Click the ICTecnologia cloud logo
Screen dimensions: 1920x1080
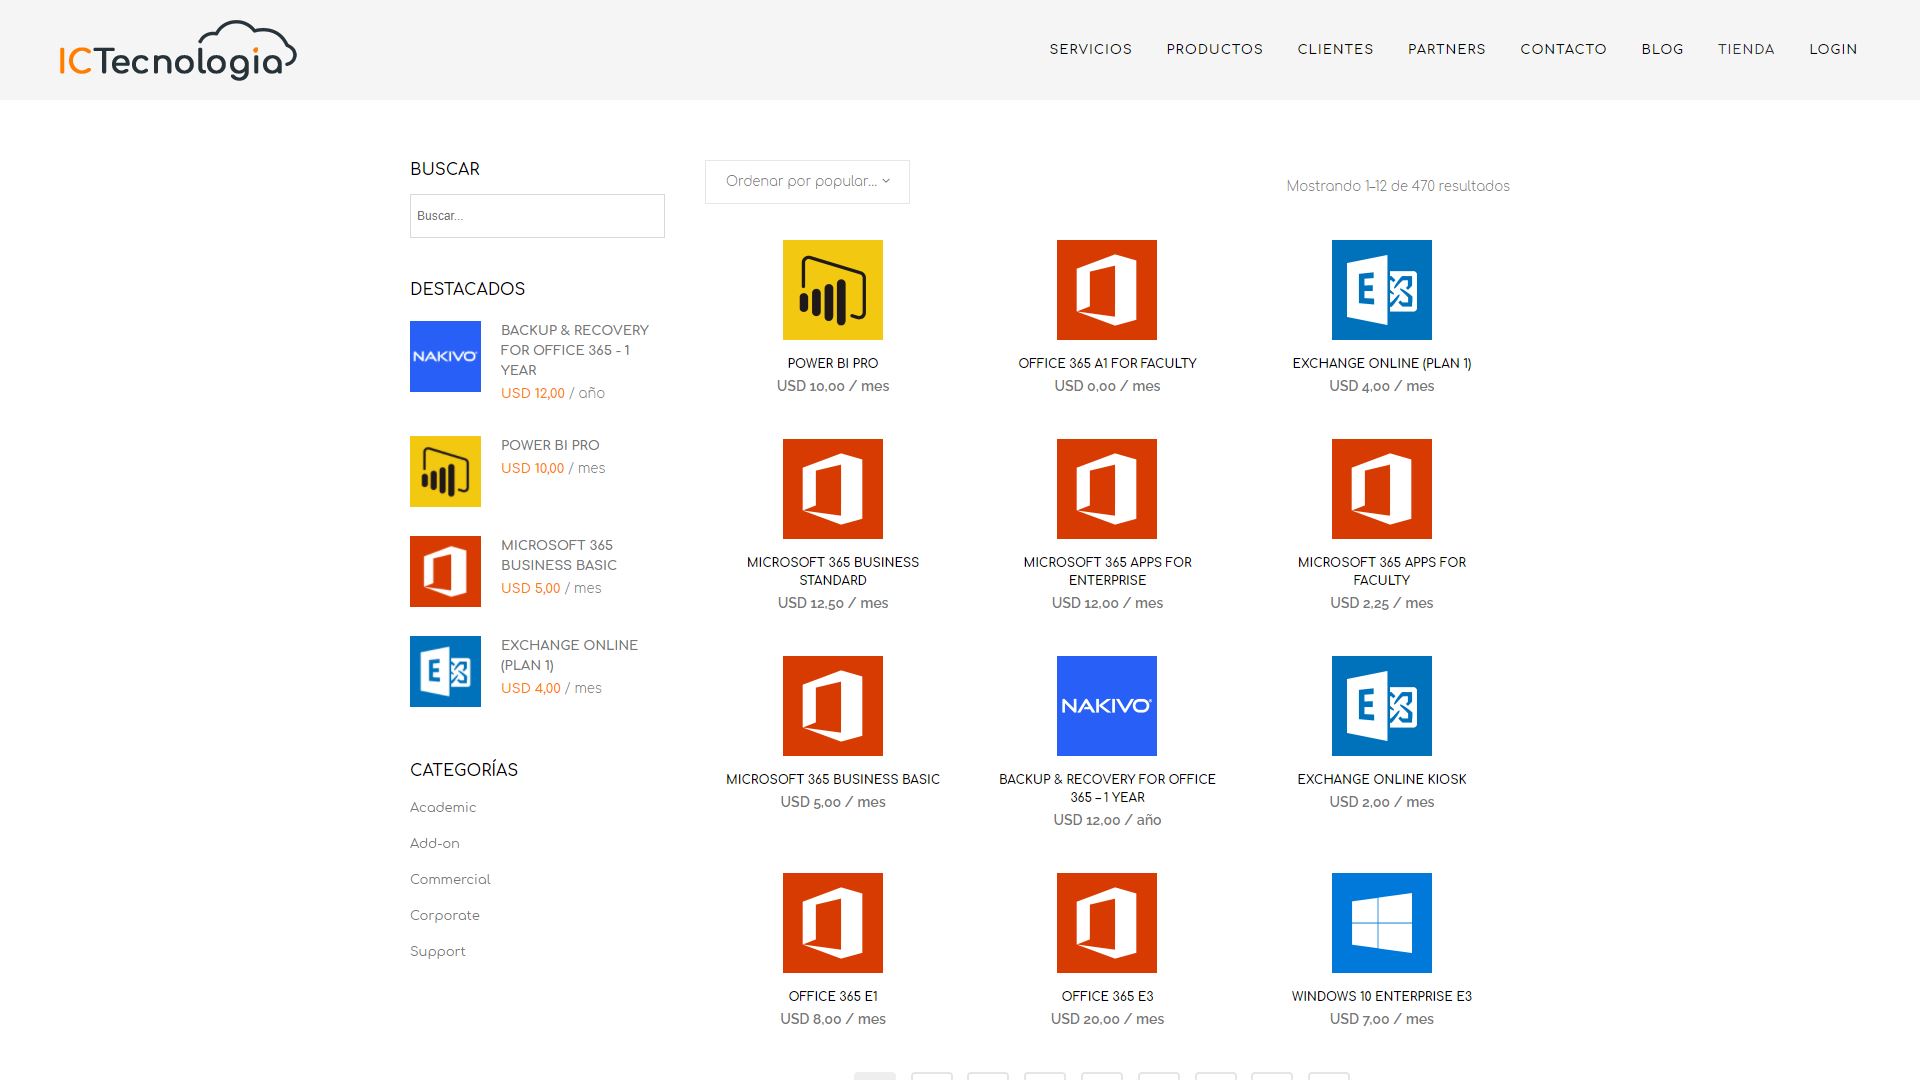[177, 50]
